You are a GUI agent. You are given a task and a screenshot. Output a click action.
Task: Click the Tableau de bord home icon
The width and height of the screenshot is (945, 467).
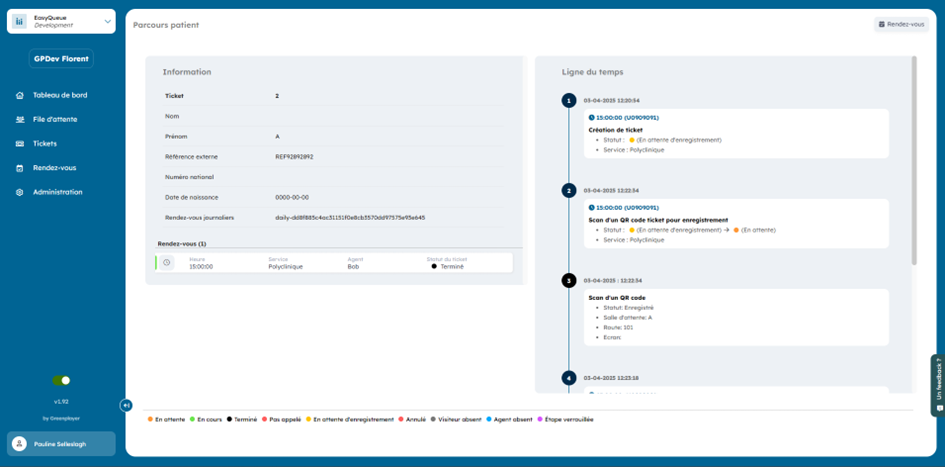pos(20,96)
